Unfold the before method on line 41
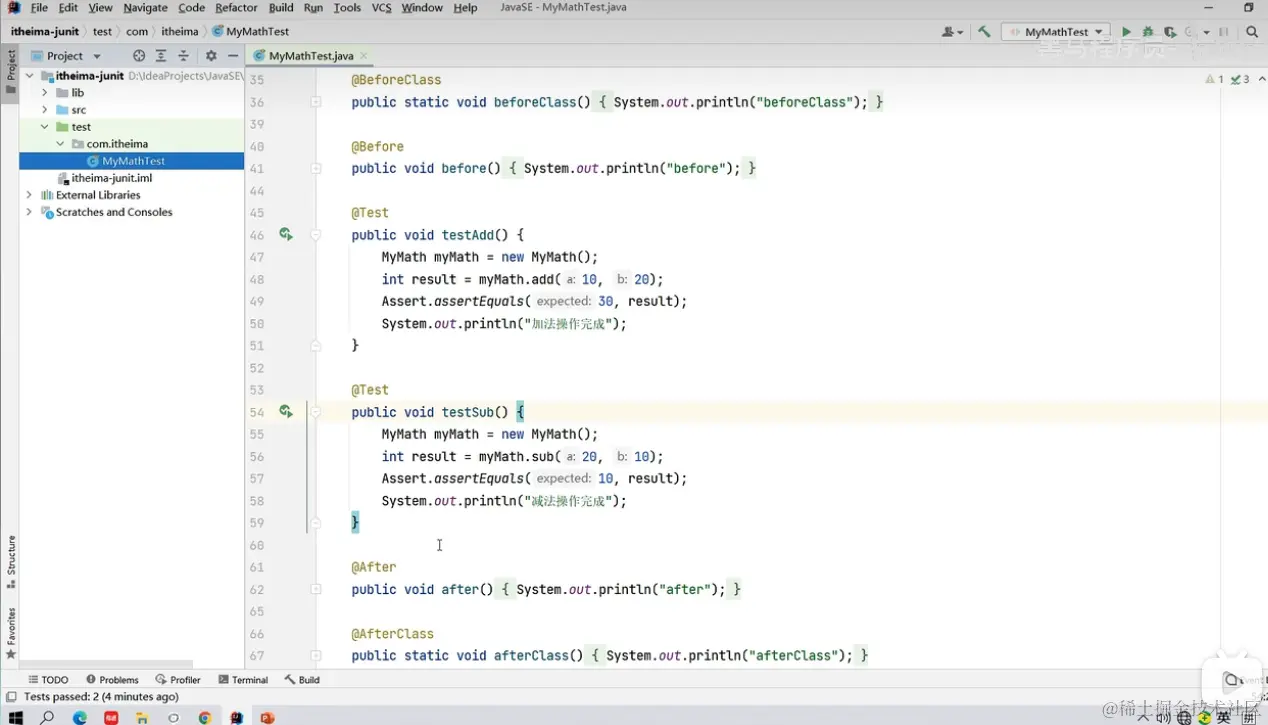The height and width of the screenshot is (725, 1268). click(316, 169)
